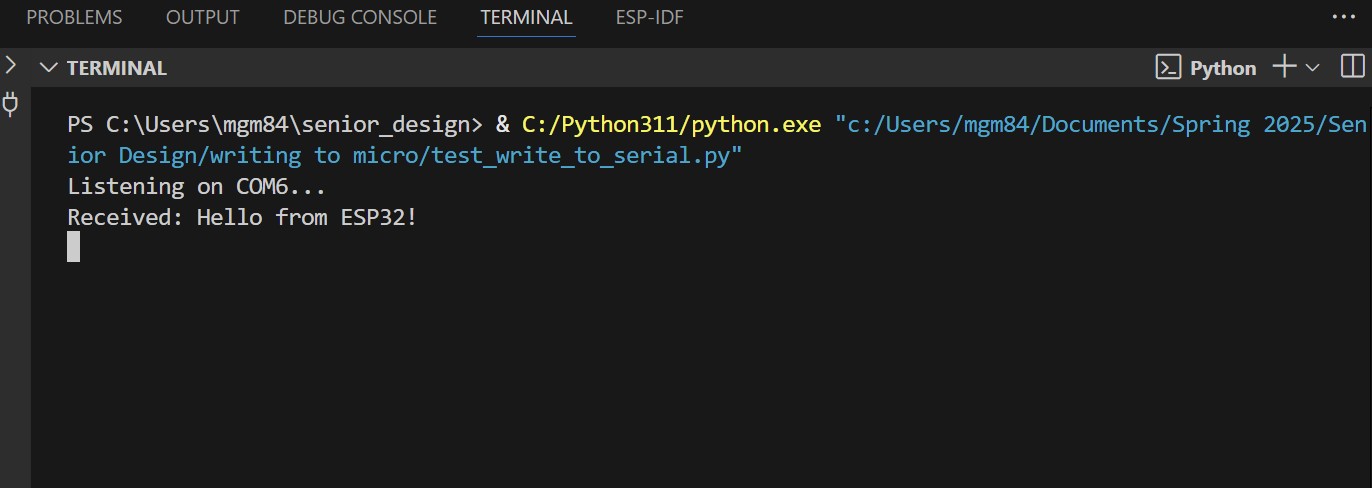Click the TERMINAL section header title
The height and width of the screenshot is (488, 1372).
(116, 68)
